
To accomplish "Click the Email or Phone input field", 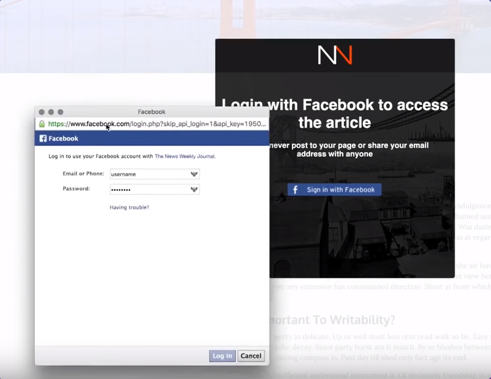I will click(x=155, y=174).
